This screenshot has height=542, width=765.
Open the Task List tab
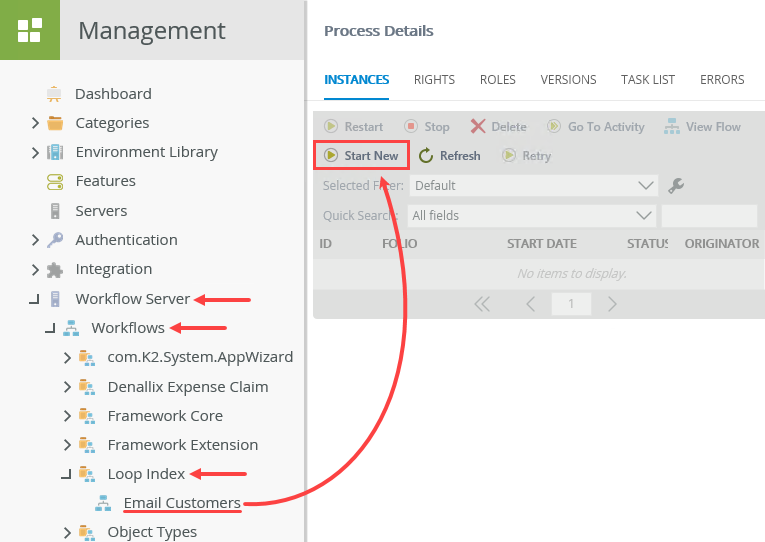pos(648,80)
